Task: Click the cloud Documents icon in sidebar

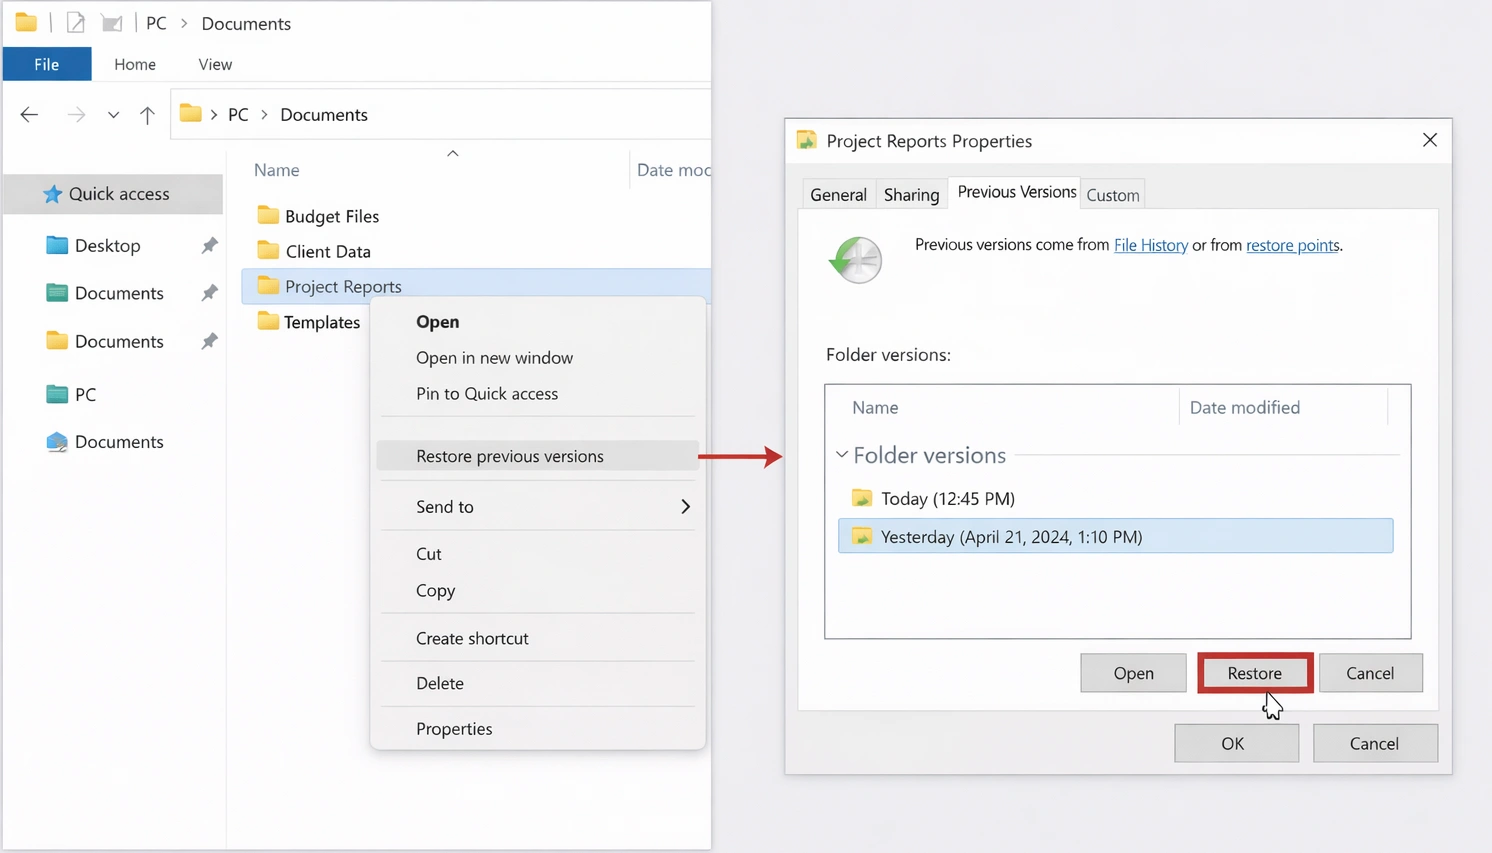Action: 57,441
